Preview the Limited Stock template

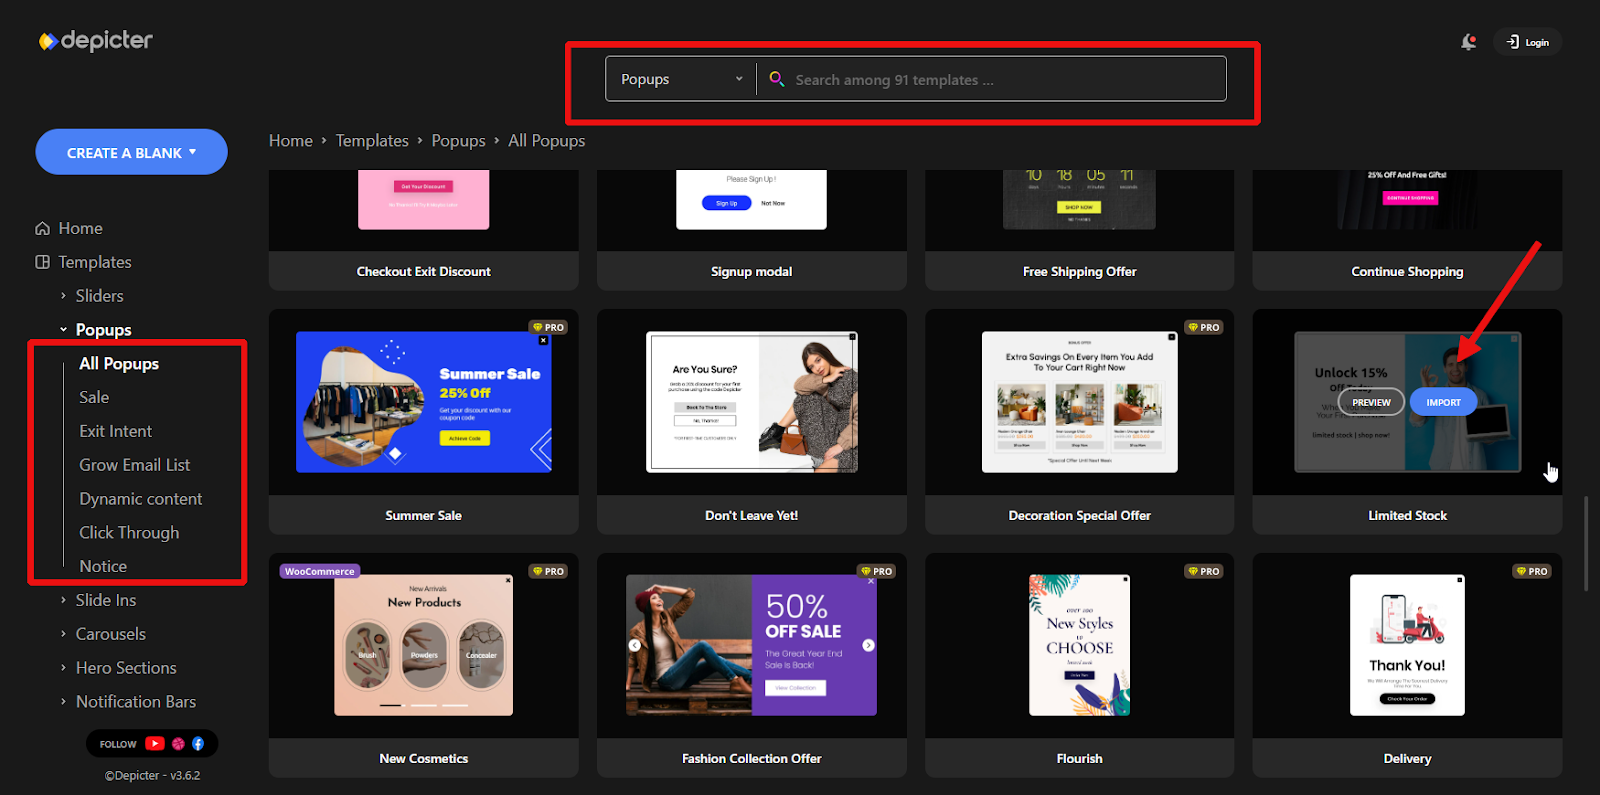1371,402
